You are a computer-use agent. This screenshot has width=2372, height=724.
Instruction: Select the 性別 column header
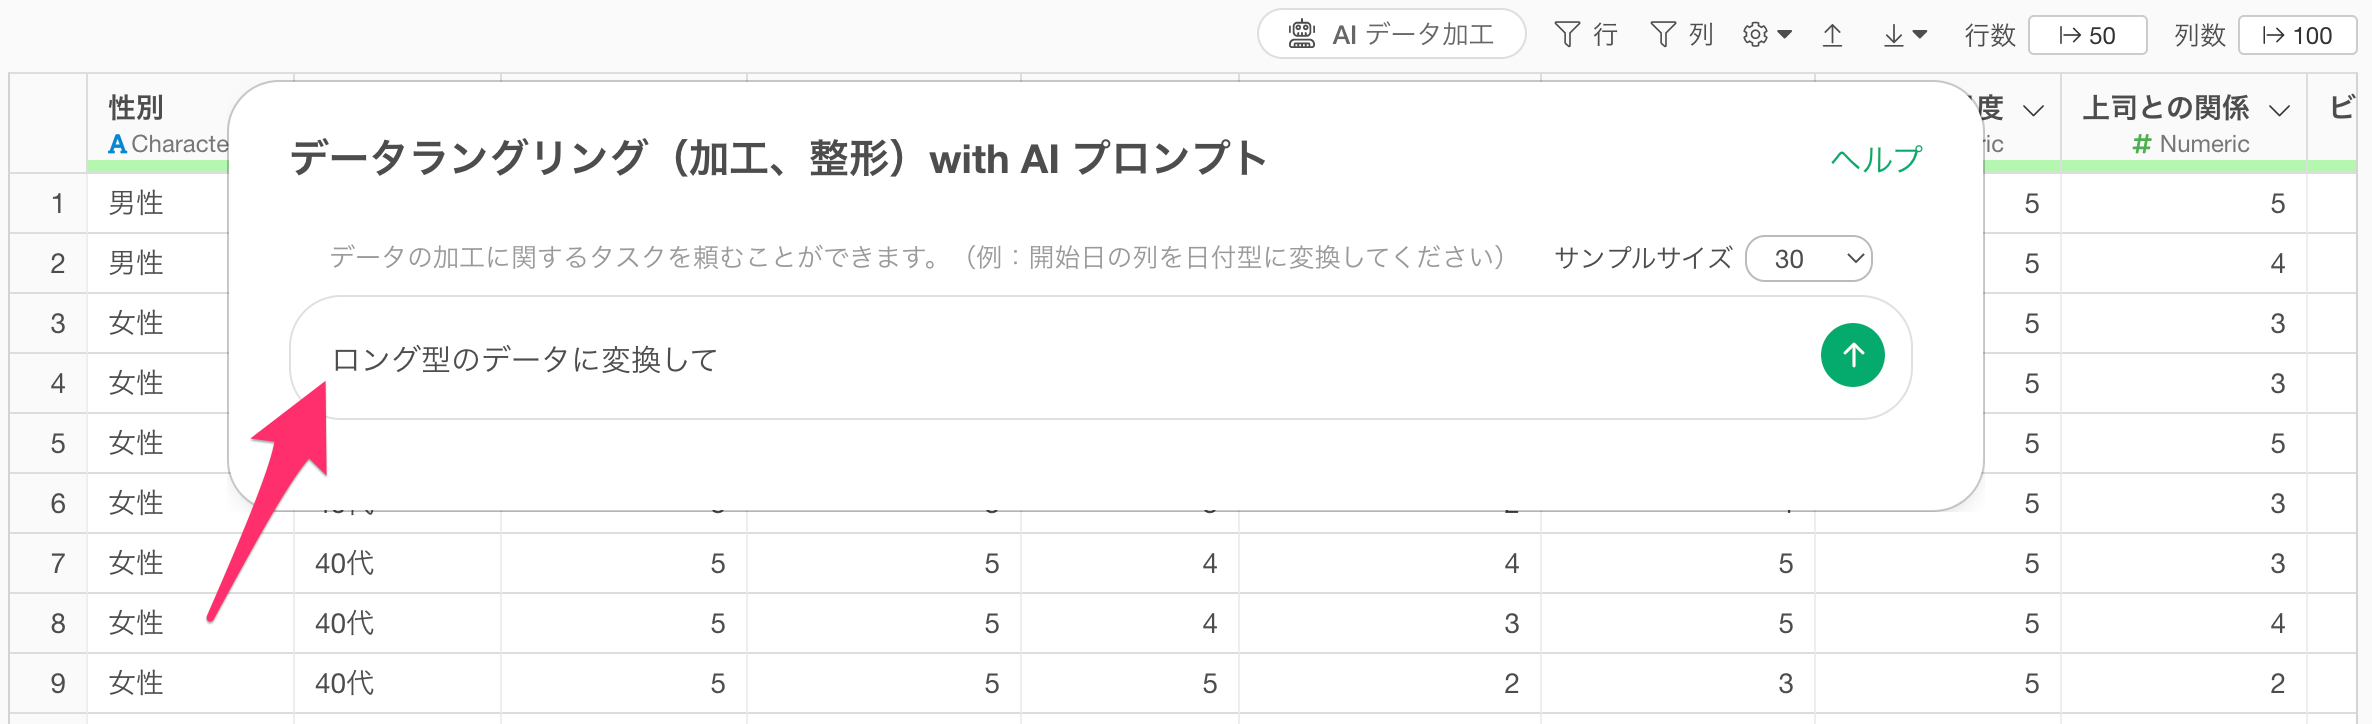(x=136, y=107)
